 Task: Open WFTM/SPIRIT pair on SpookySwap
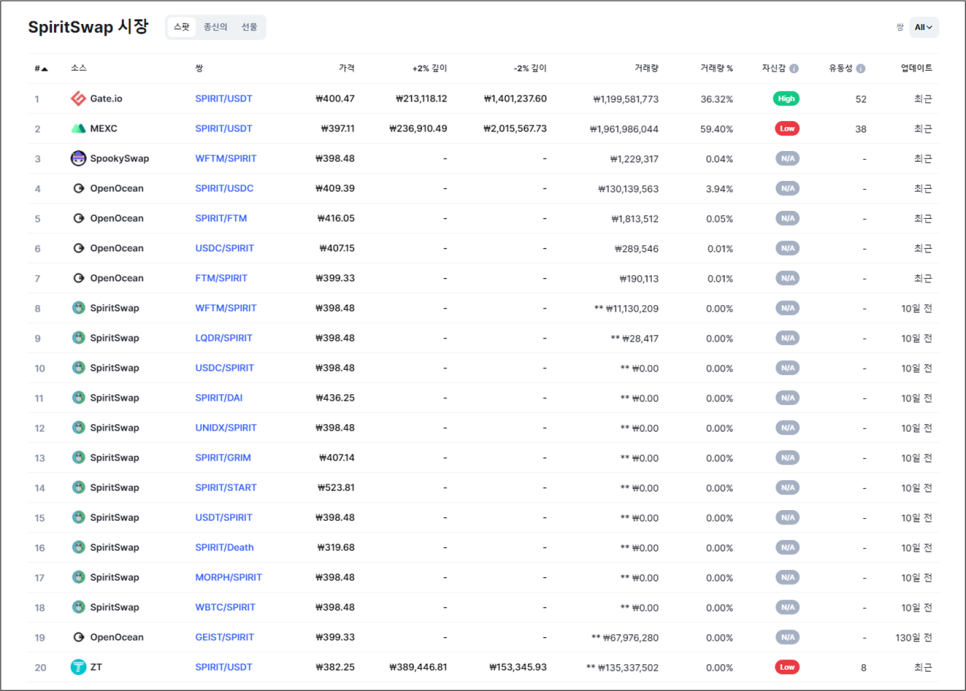(225, 158)
